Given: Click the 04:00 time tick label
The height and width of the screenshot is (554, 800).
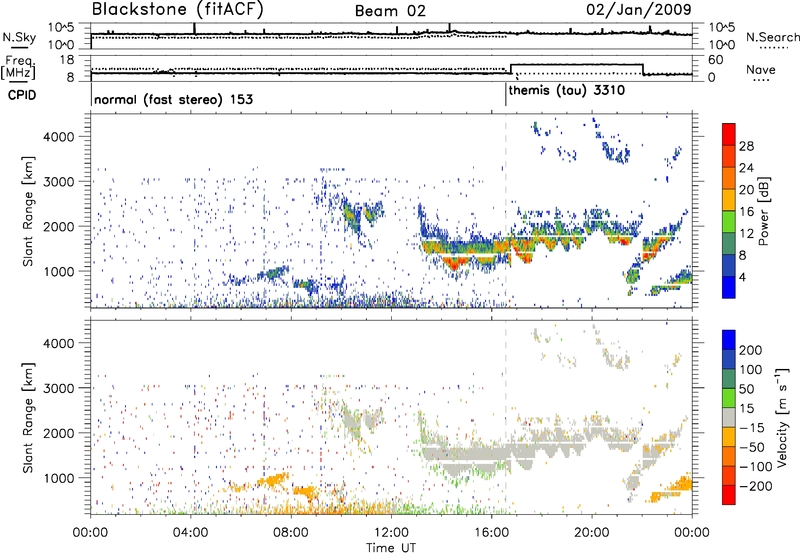Looking at the screenshot, I should pos(191,533).
